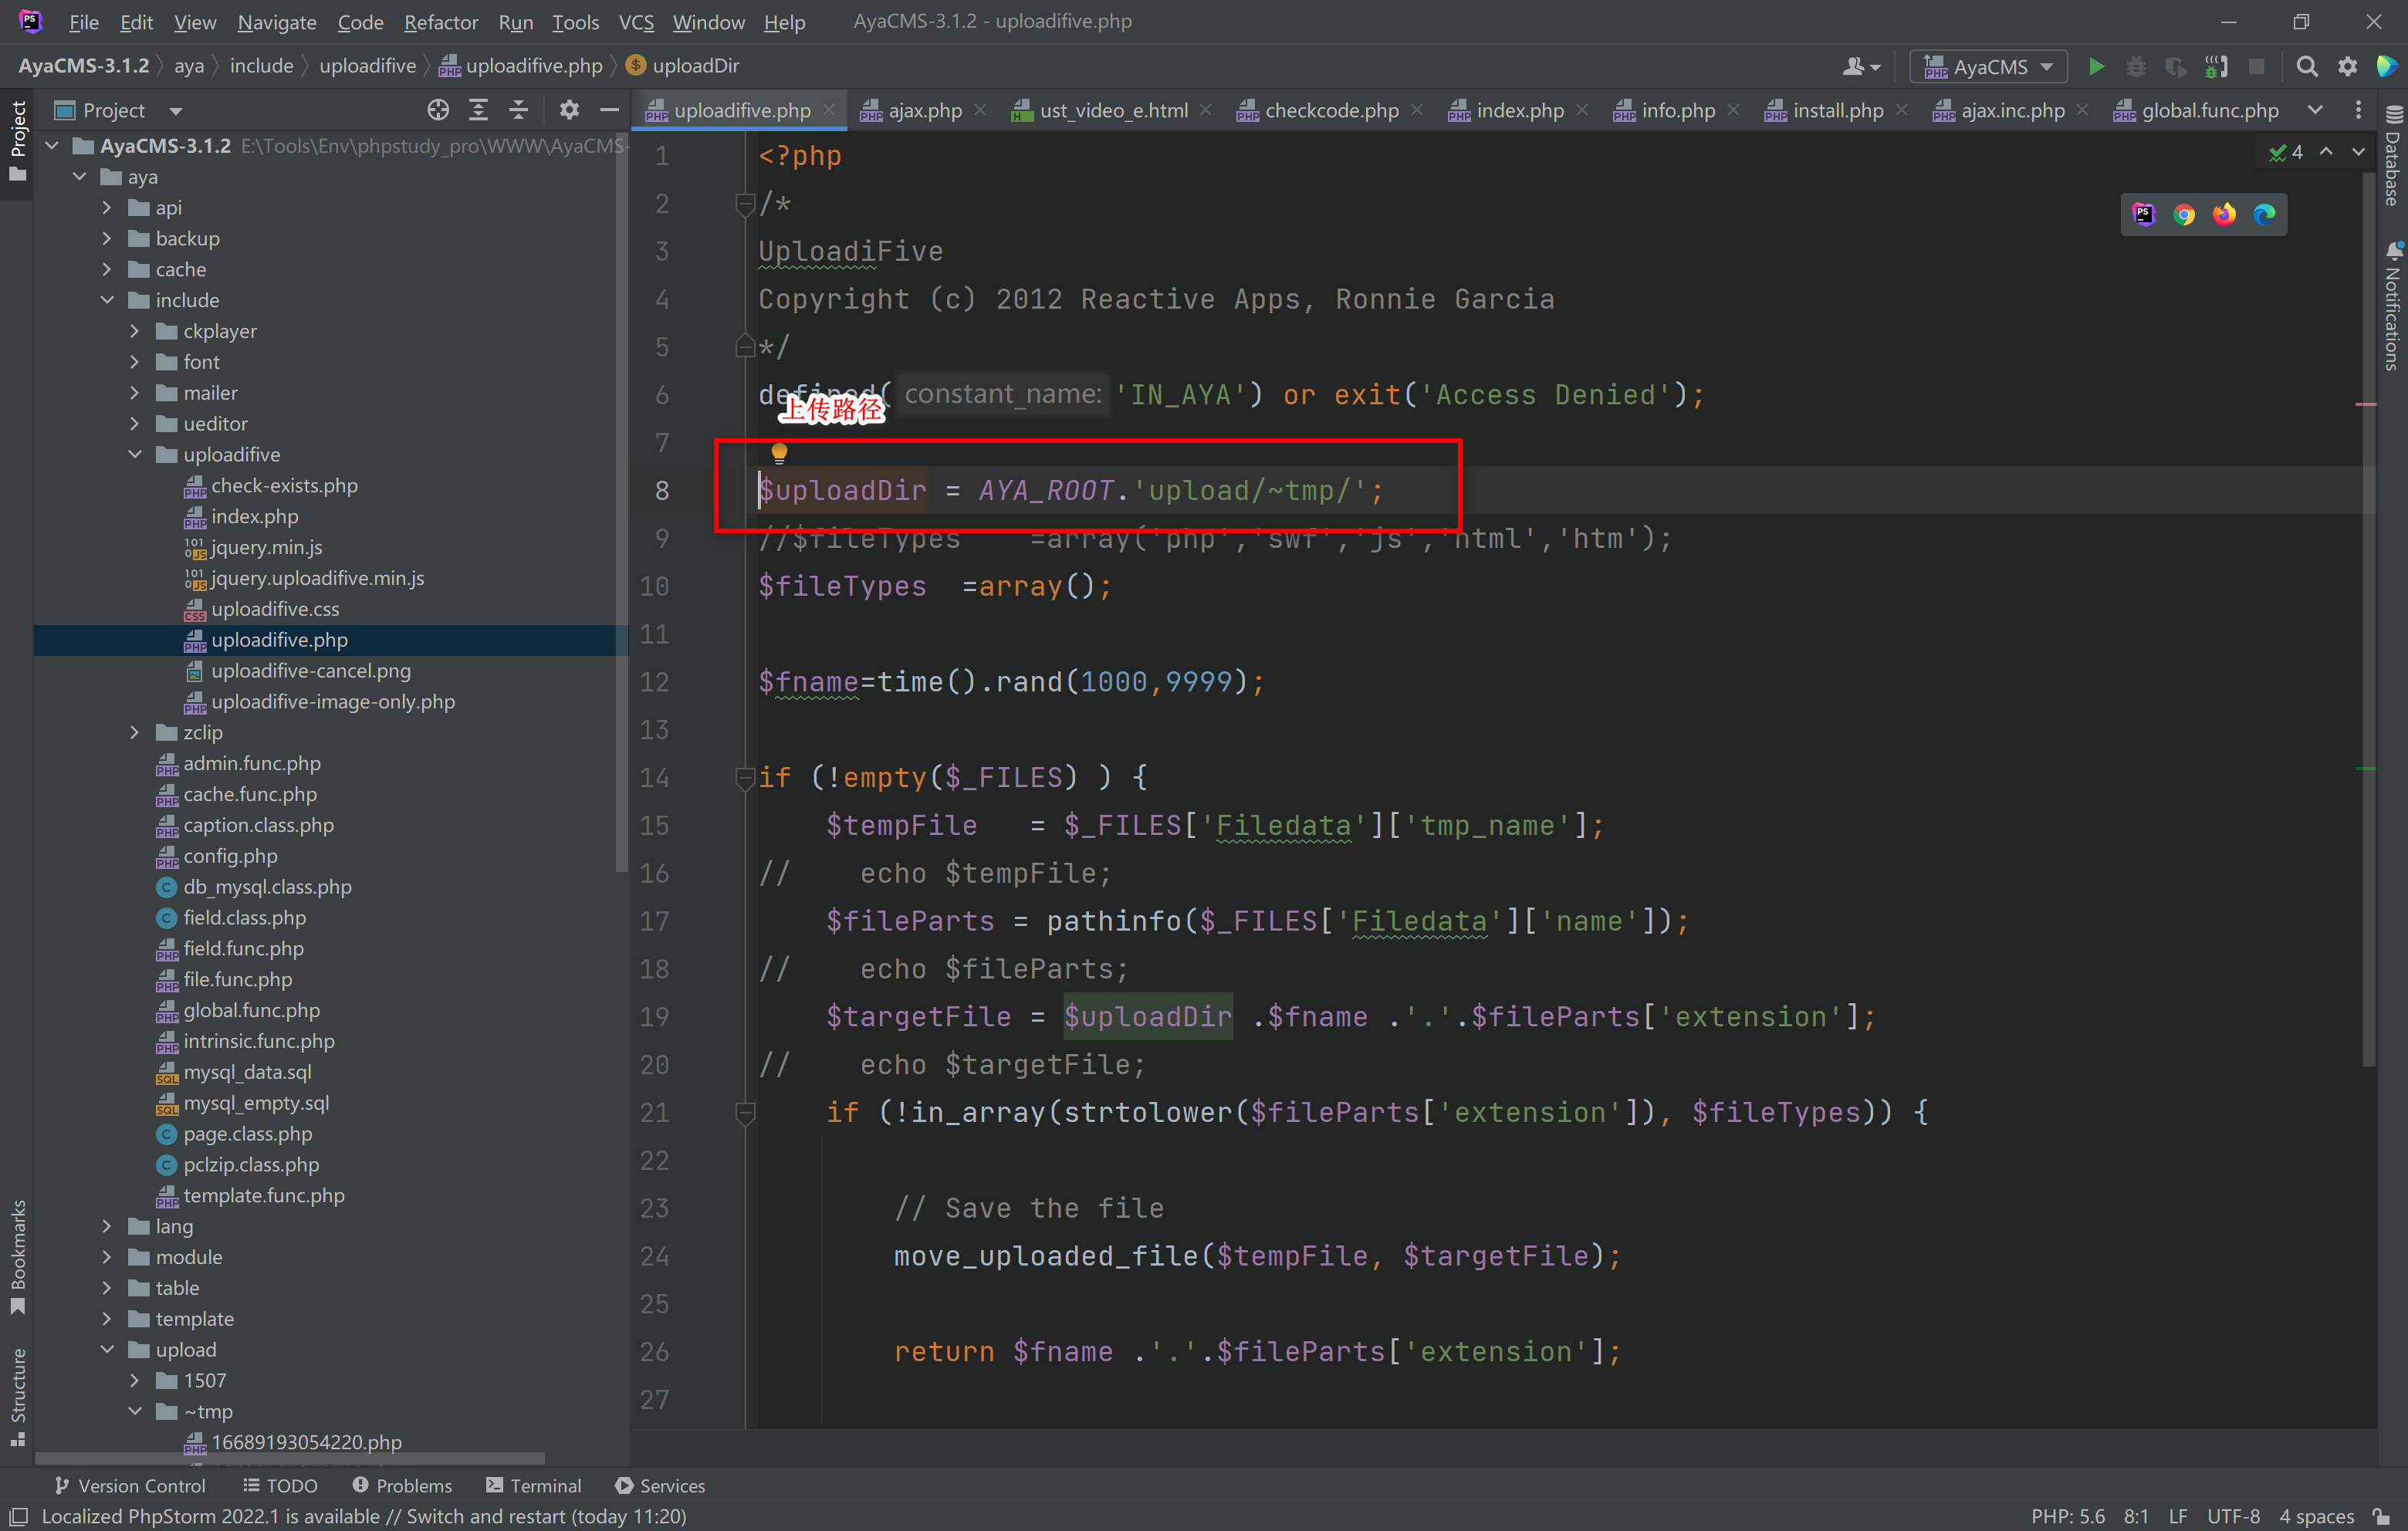
Task: Open the Refactor menu
Action: click(440, 21)
